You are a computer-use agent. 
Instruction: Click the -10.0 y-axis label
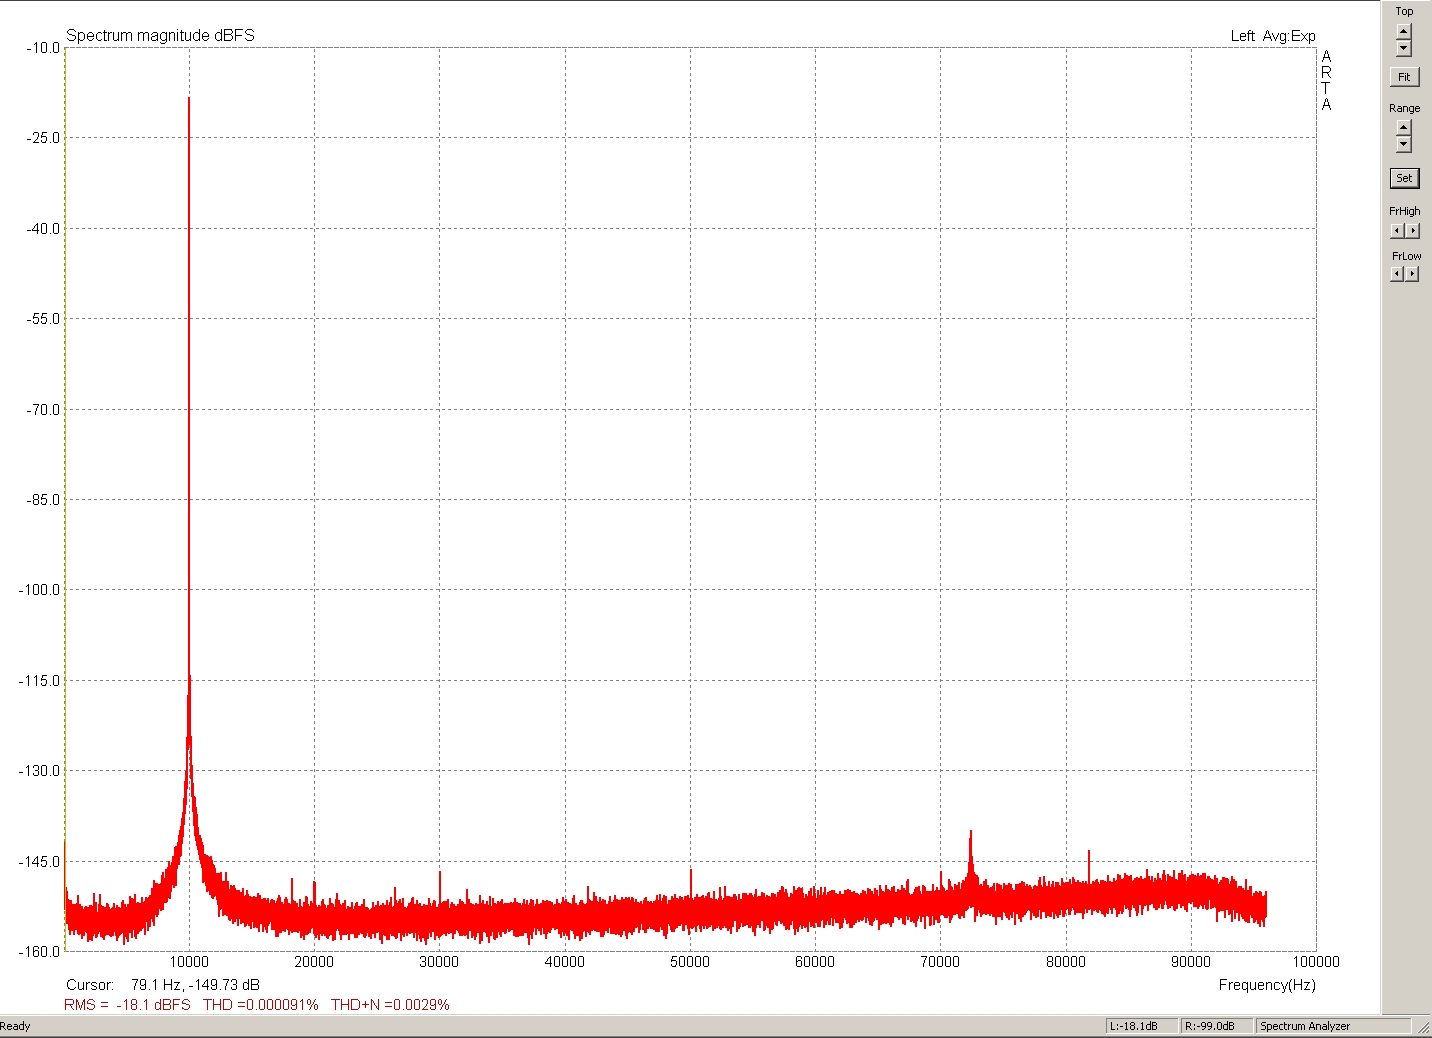[x=43, y=48]
